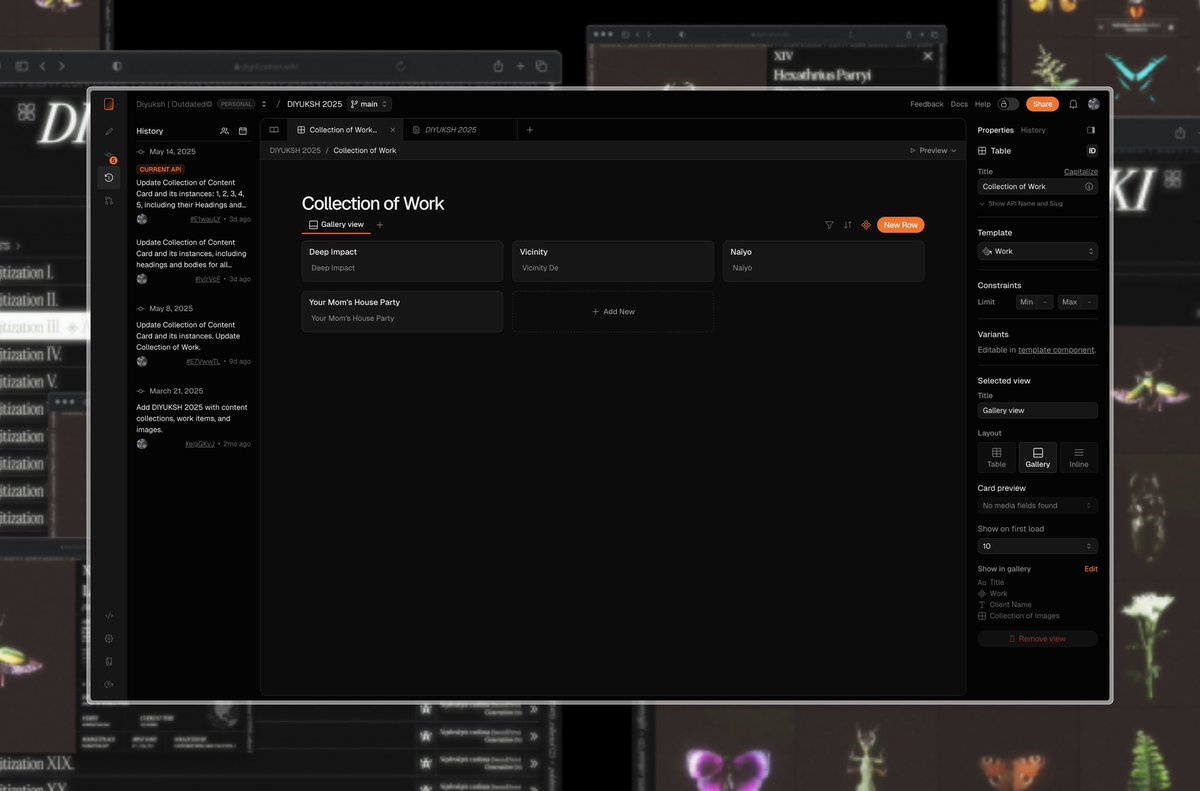1200x791 pixels.
Task: Open the commit dated 9d ago
Action: click(203, 361)
